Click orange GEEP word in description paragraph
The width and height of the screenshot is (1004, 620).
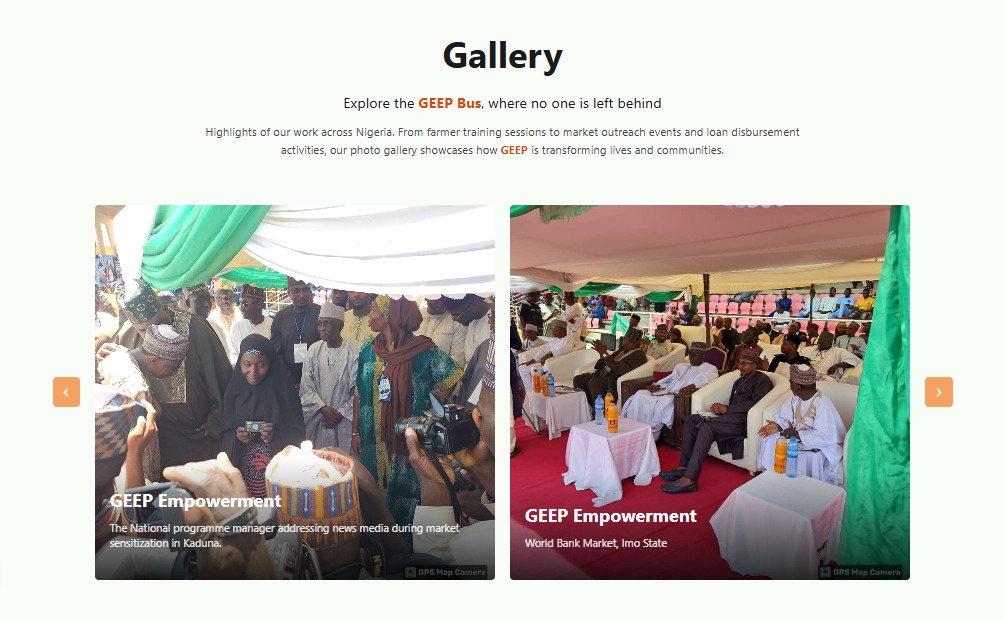click(x=514, y=150)
